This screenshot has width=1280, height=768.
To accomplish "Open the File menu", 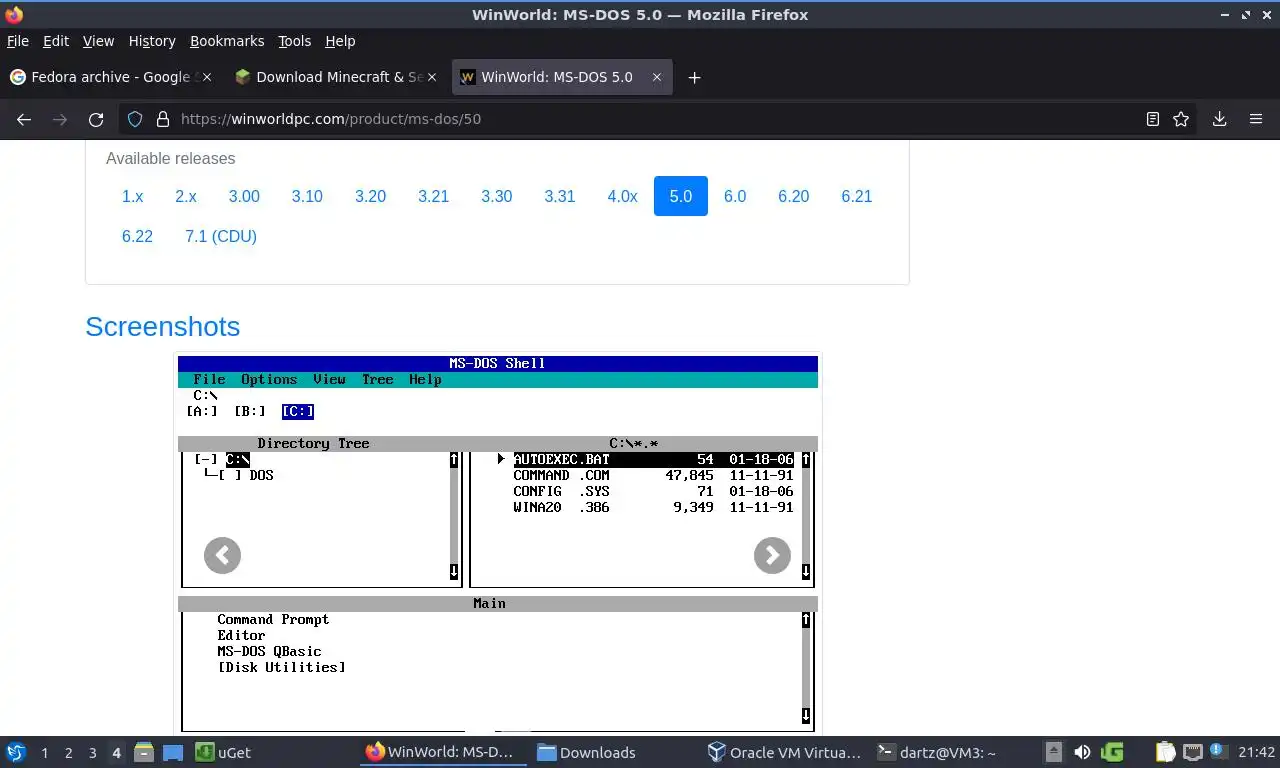I will click(18, 41).
